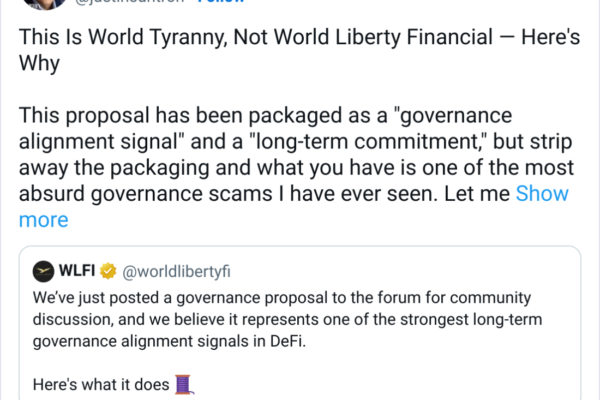Image resolution: width=600 pixels, height=400 pixels.
Task: Click empty space right of @worldlibertyfi in quoted card
Action: 420,272
